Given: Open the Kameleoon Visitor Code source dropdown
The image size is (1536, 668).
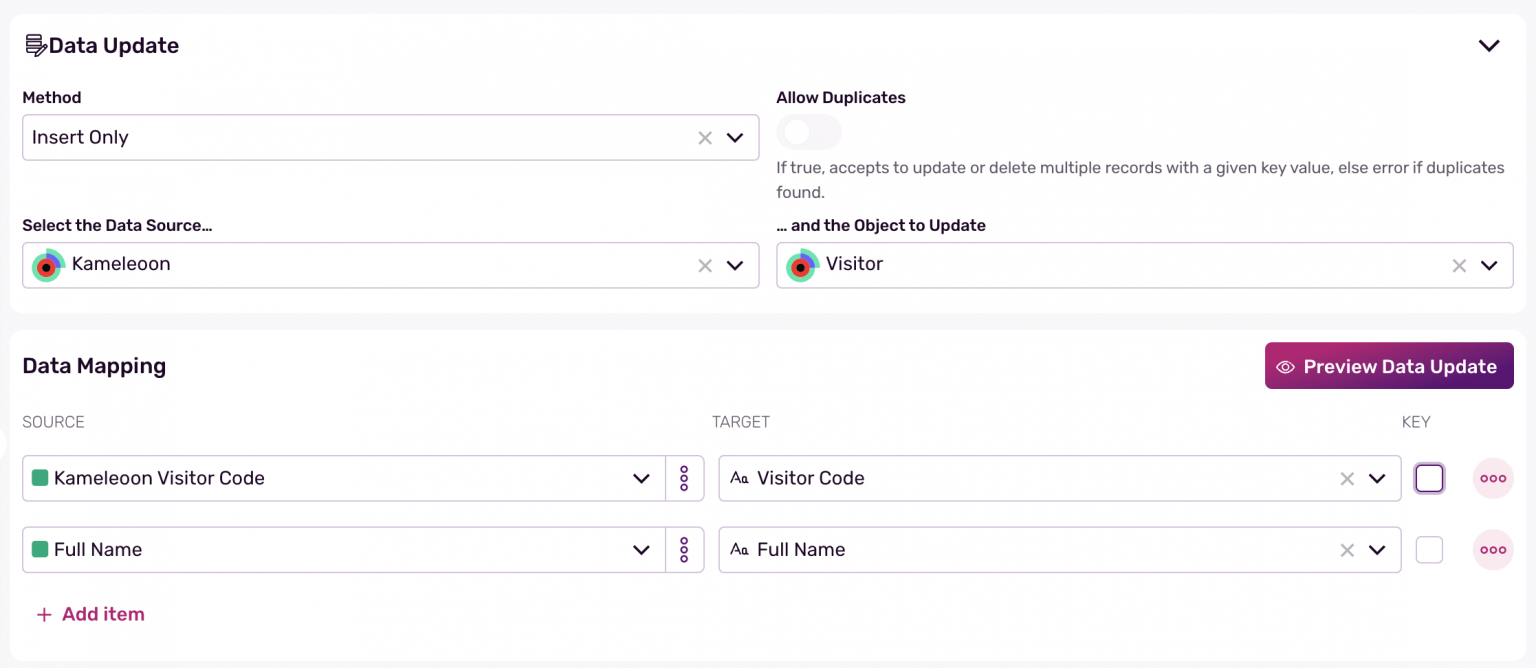Looking at the screenshot, I should pyautogui.click(x=642, y=478).
